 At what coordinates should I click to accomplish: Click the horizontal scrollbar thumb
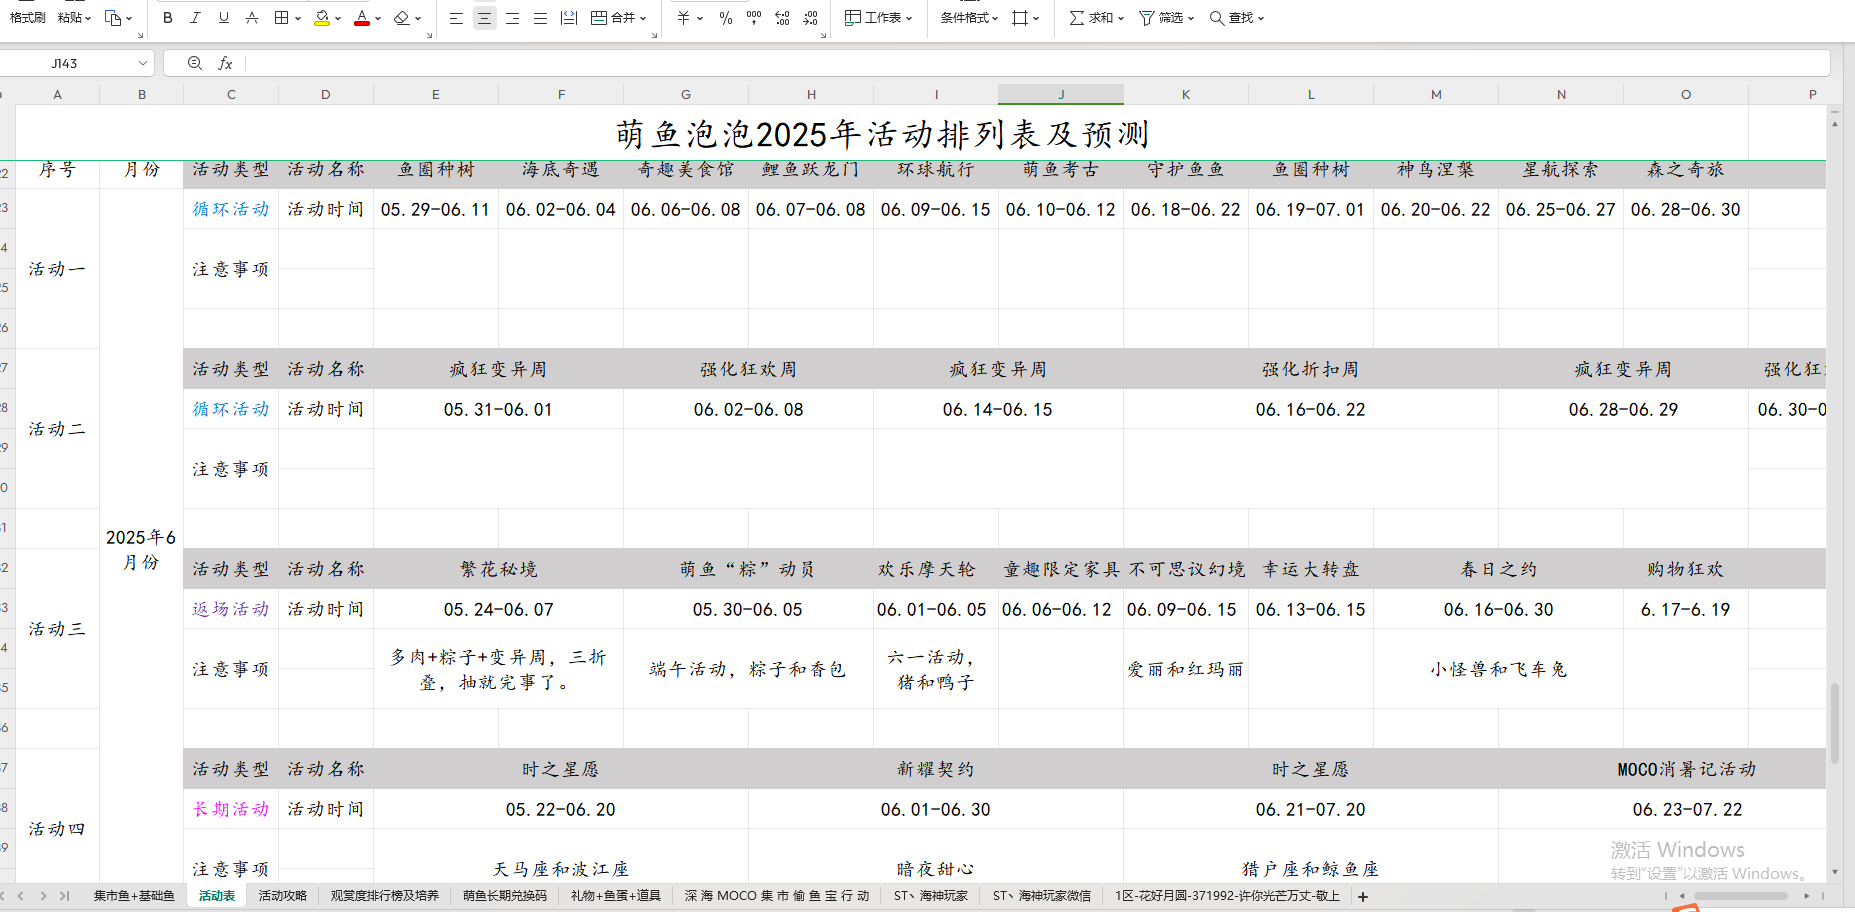tap(1739, 896)
